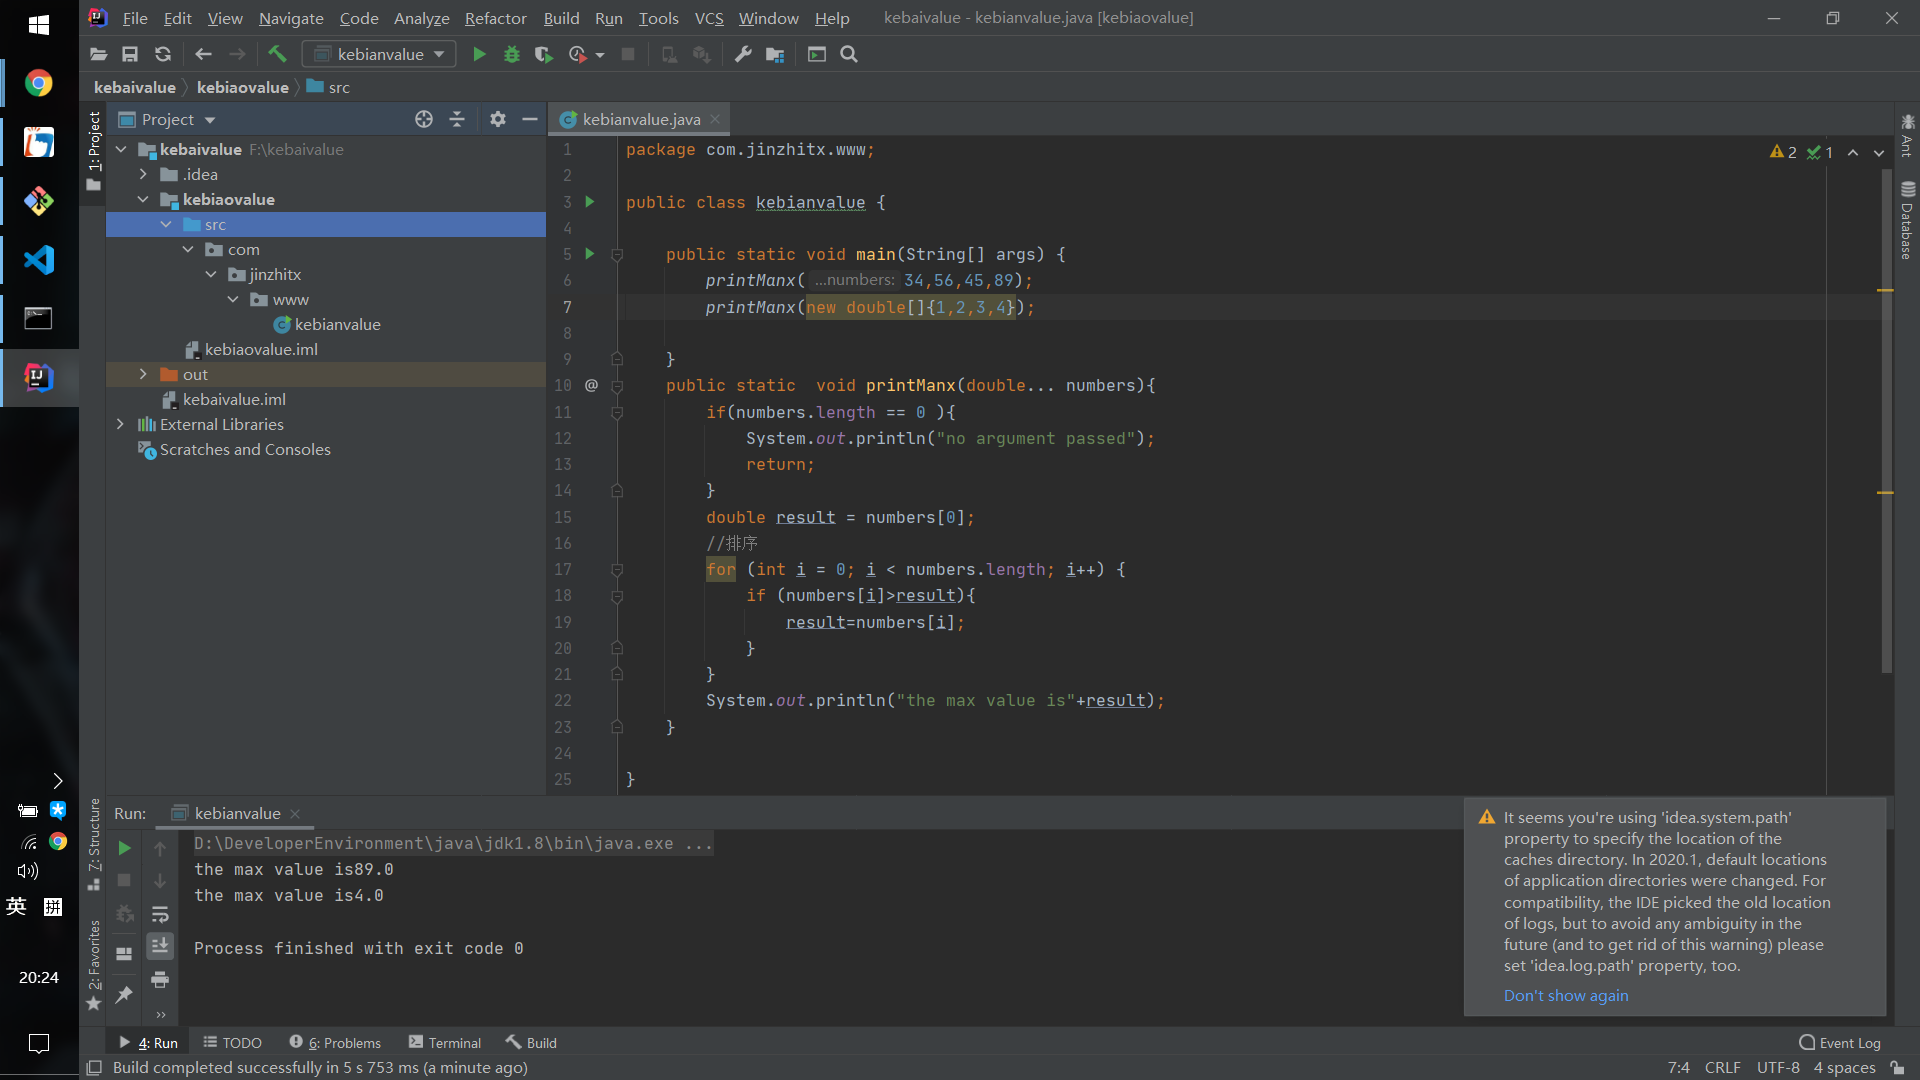
Task: Click the Debug bug icon
Action: 512,54
